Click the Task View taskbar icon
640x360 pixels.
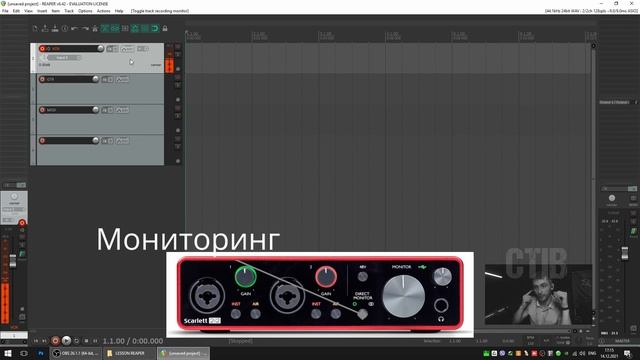pyautogui.click(x=24, y=353)
